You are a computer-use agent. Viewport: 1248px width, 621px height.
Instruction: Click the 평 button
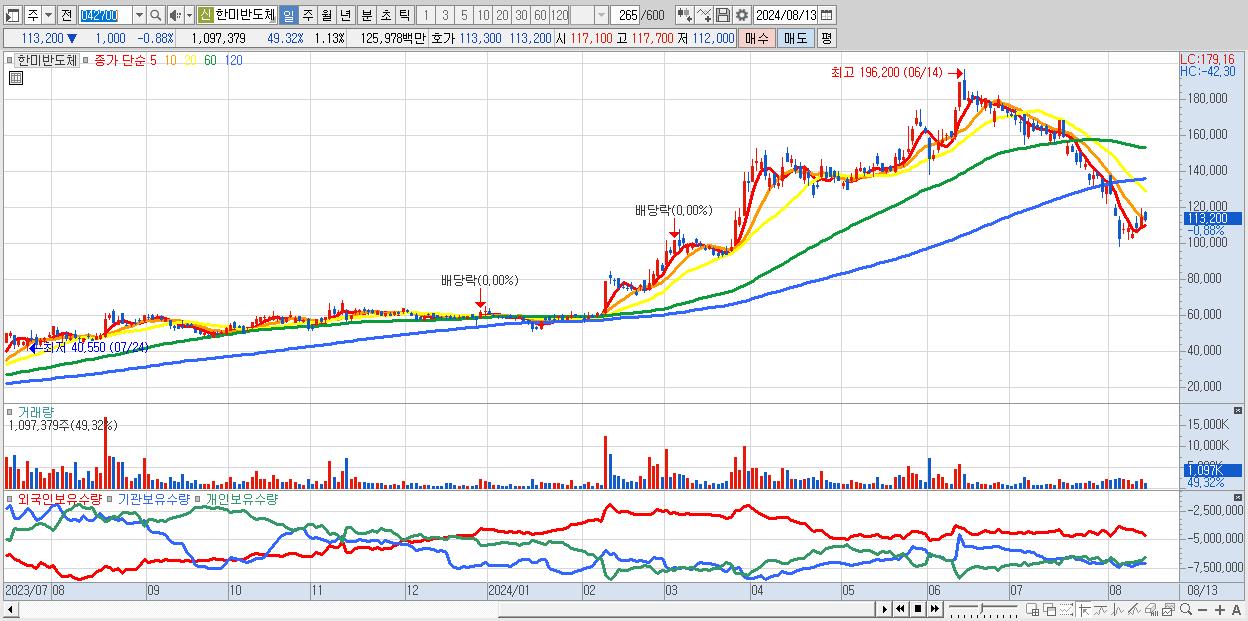[826, 38]
